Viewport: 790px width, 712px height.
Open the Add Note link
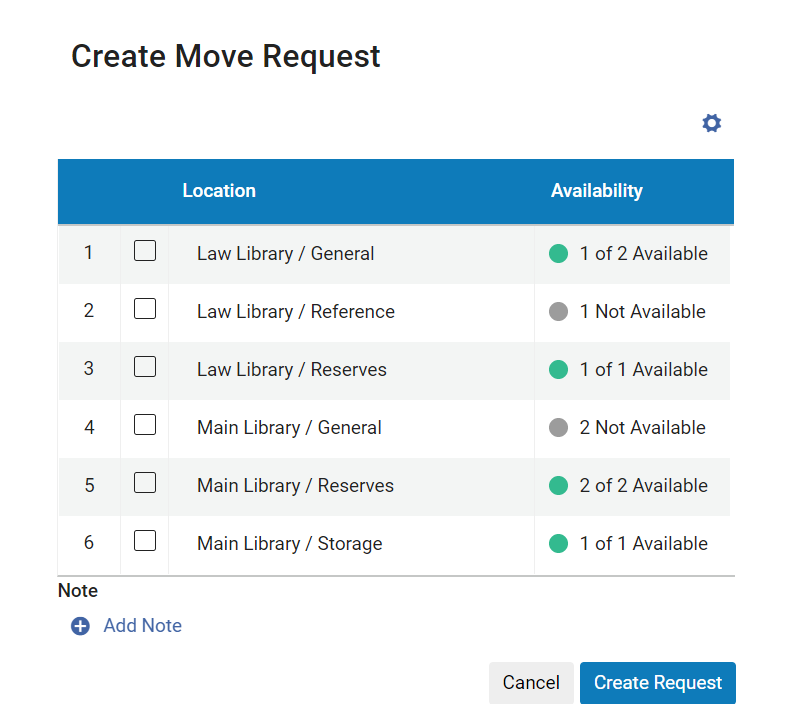point(142,626)
